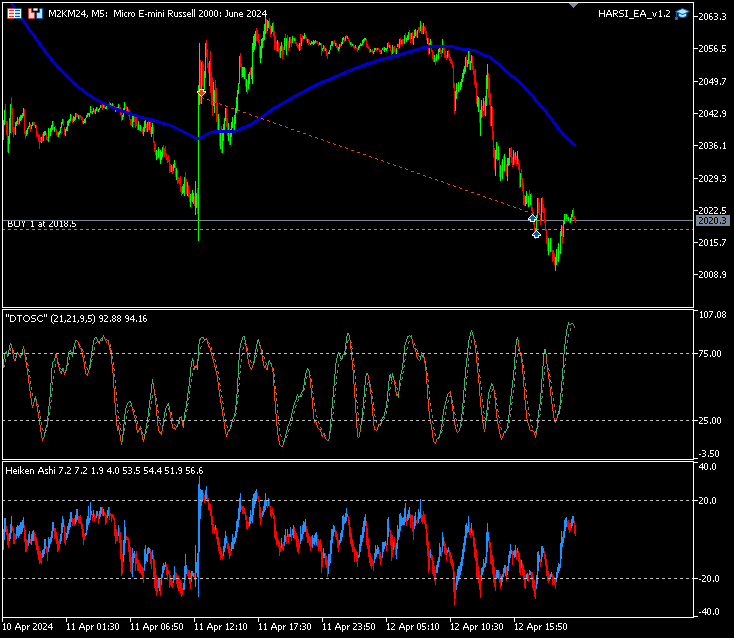Click Heiken Ashi level value -20.0
734x638 pixels.
click(x=707, y=579)
